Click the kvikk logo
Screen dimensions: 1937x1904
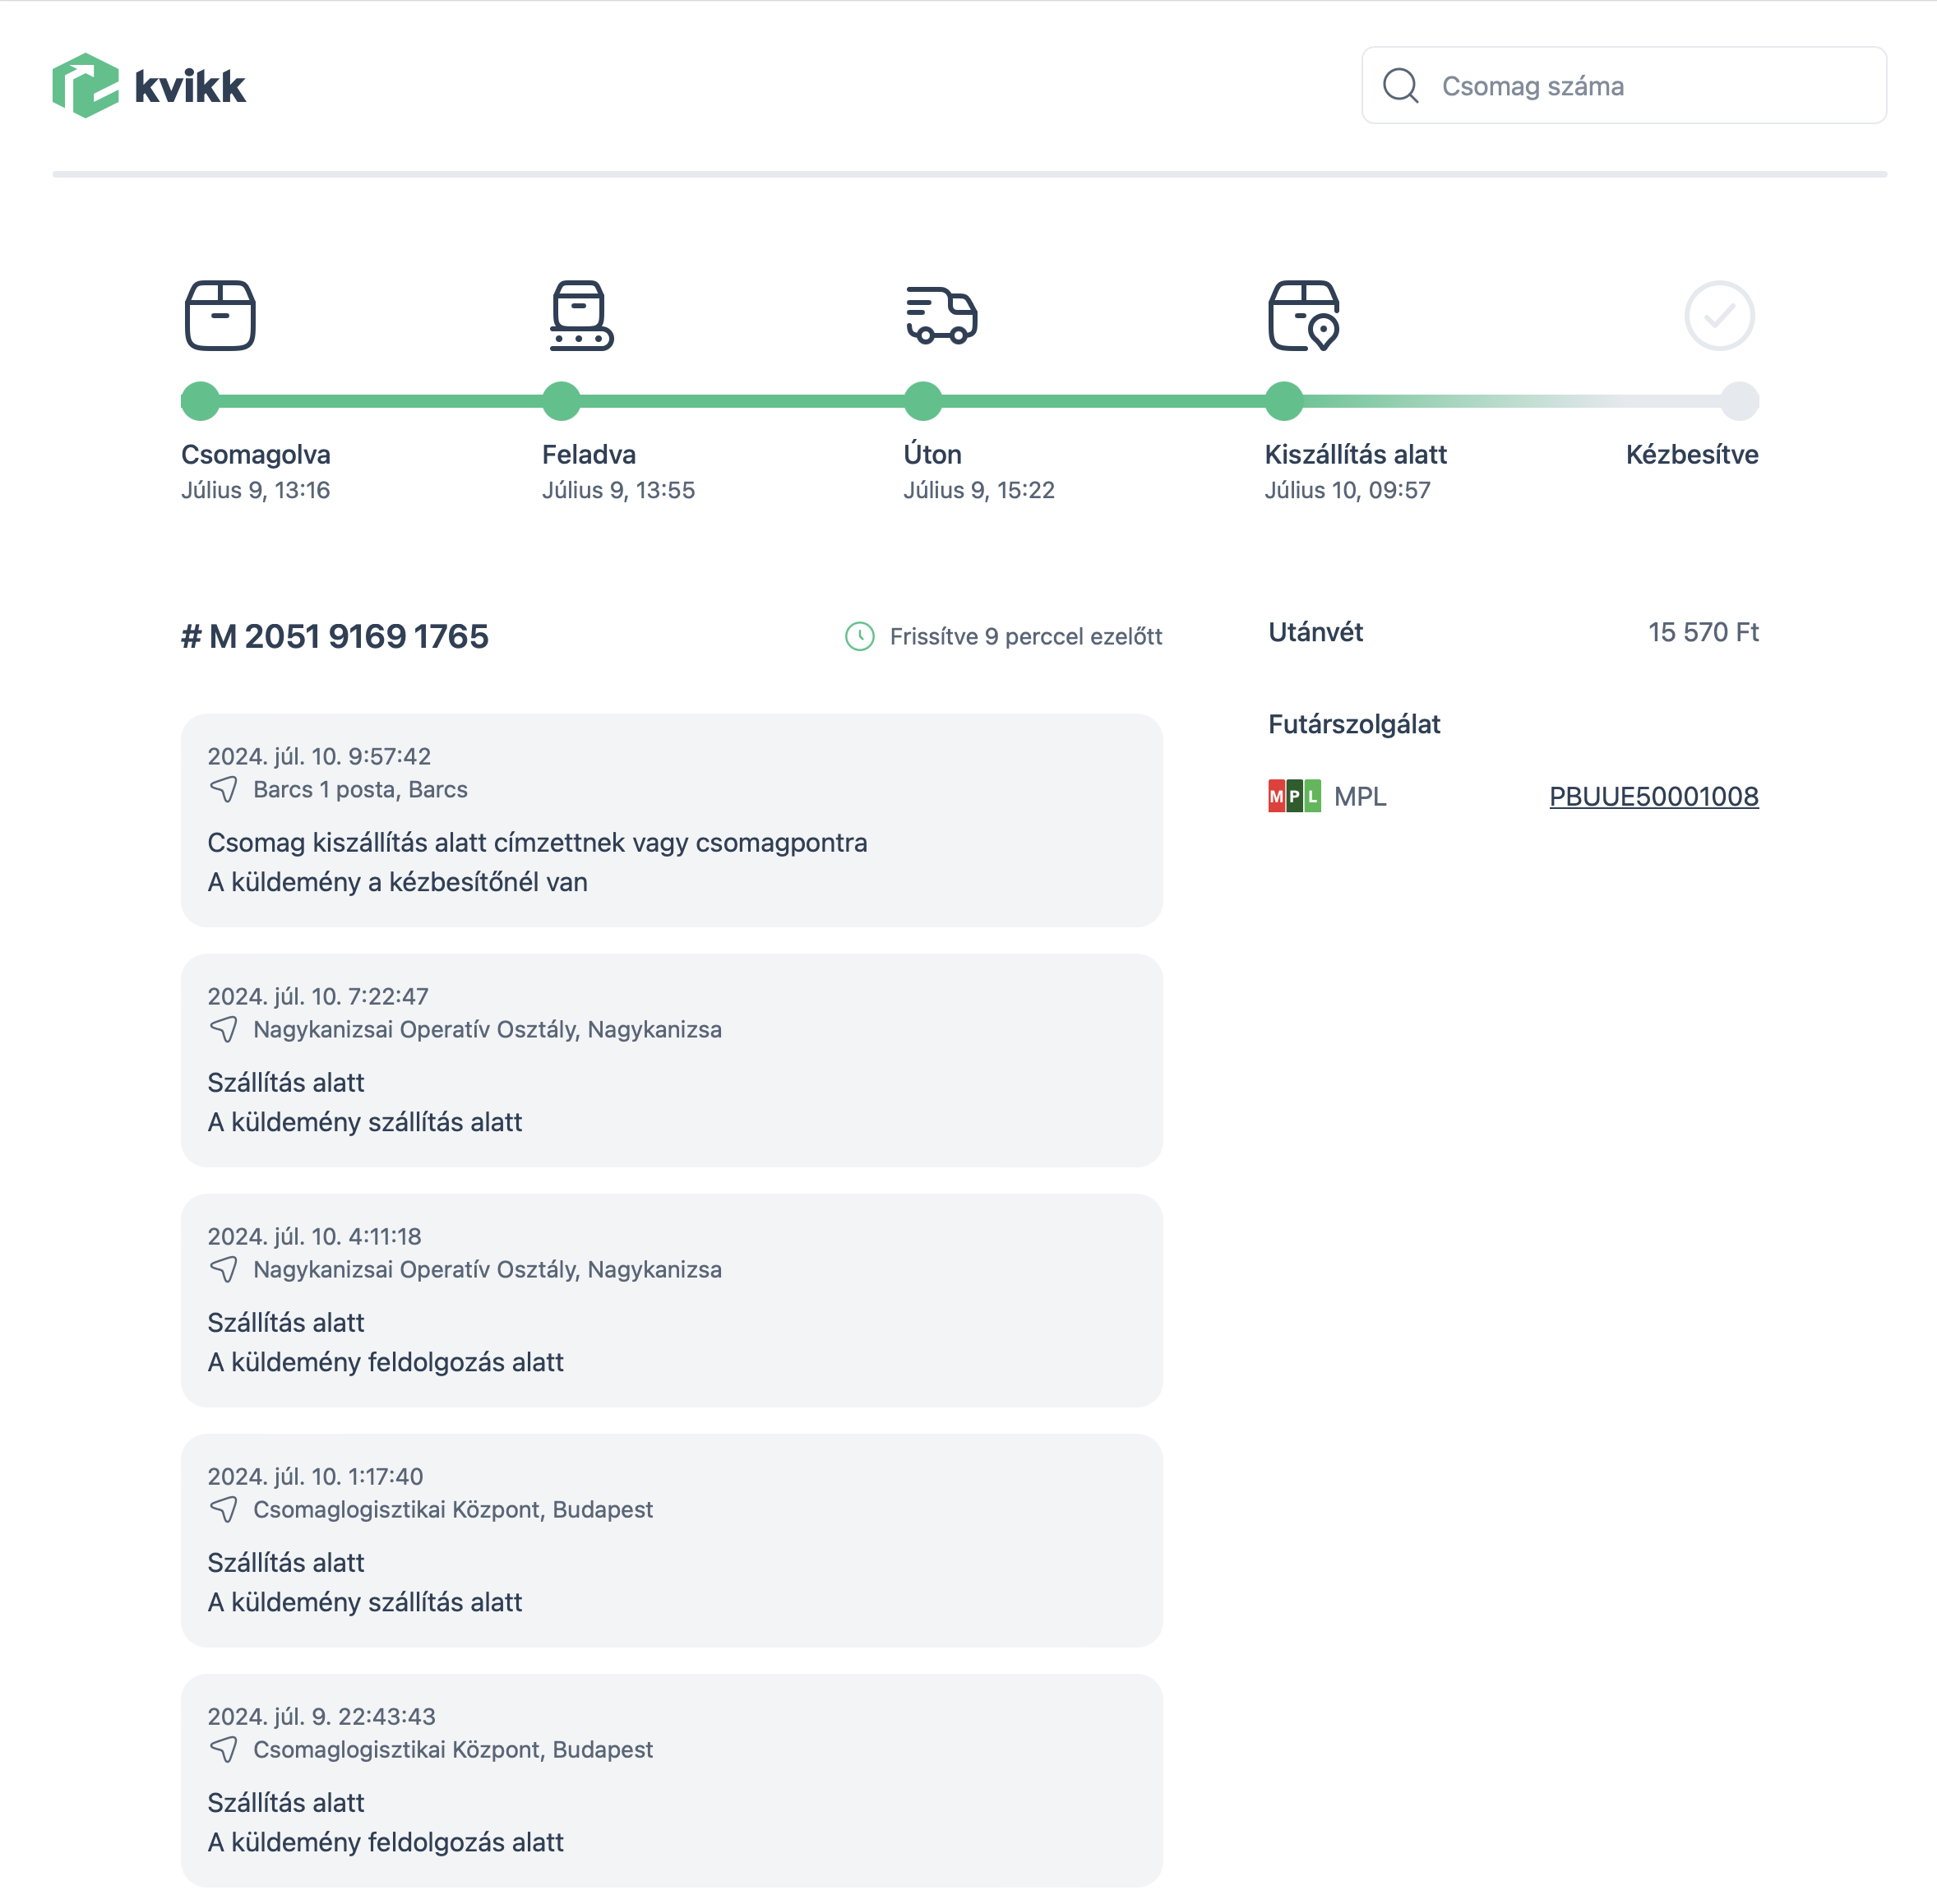click(x=149, y=86)
